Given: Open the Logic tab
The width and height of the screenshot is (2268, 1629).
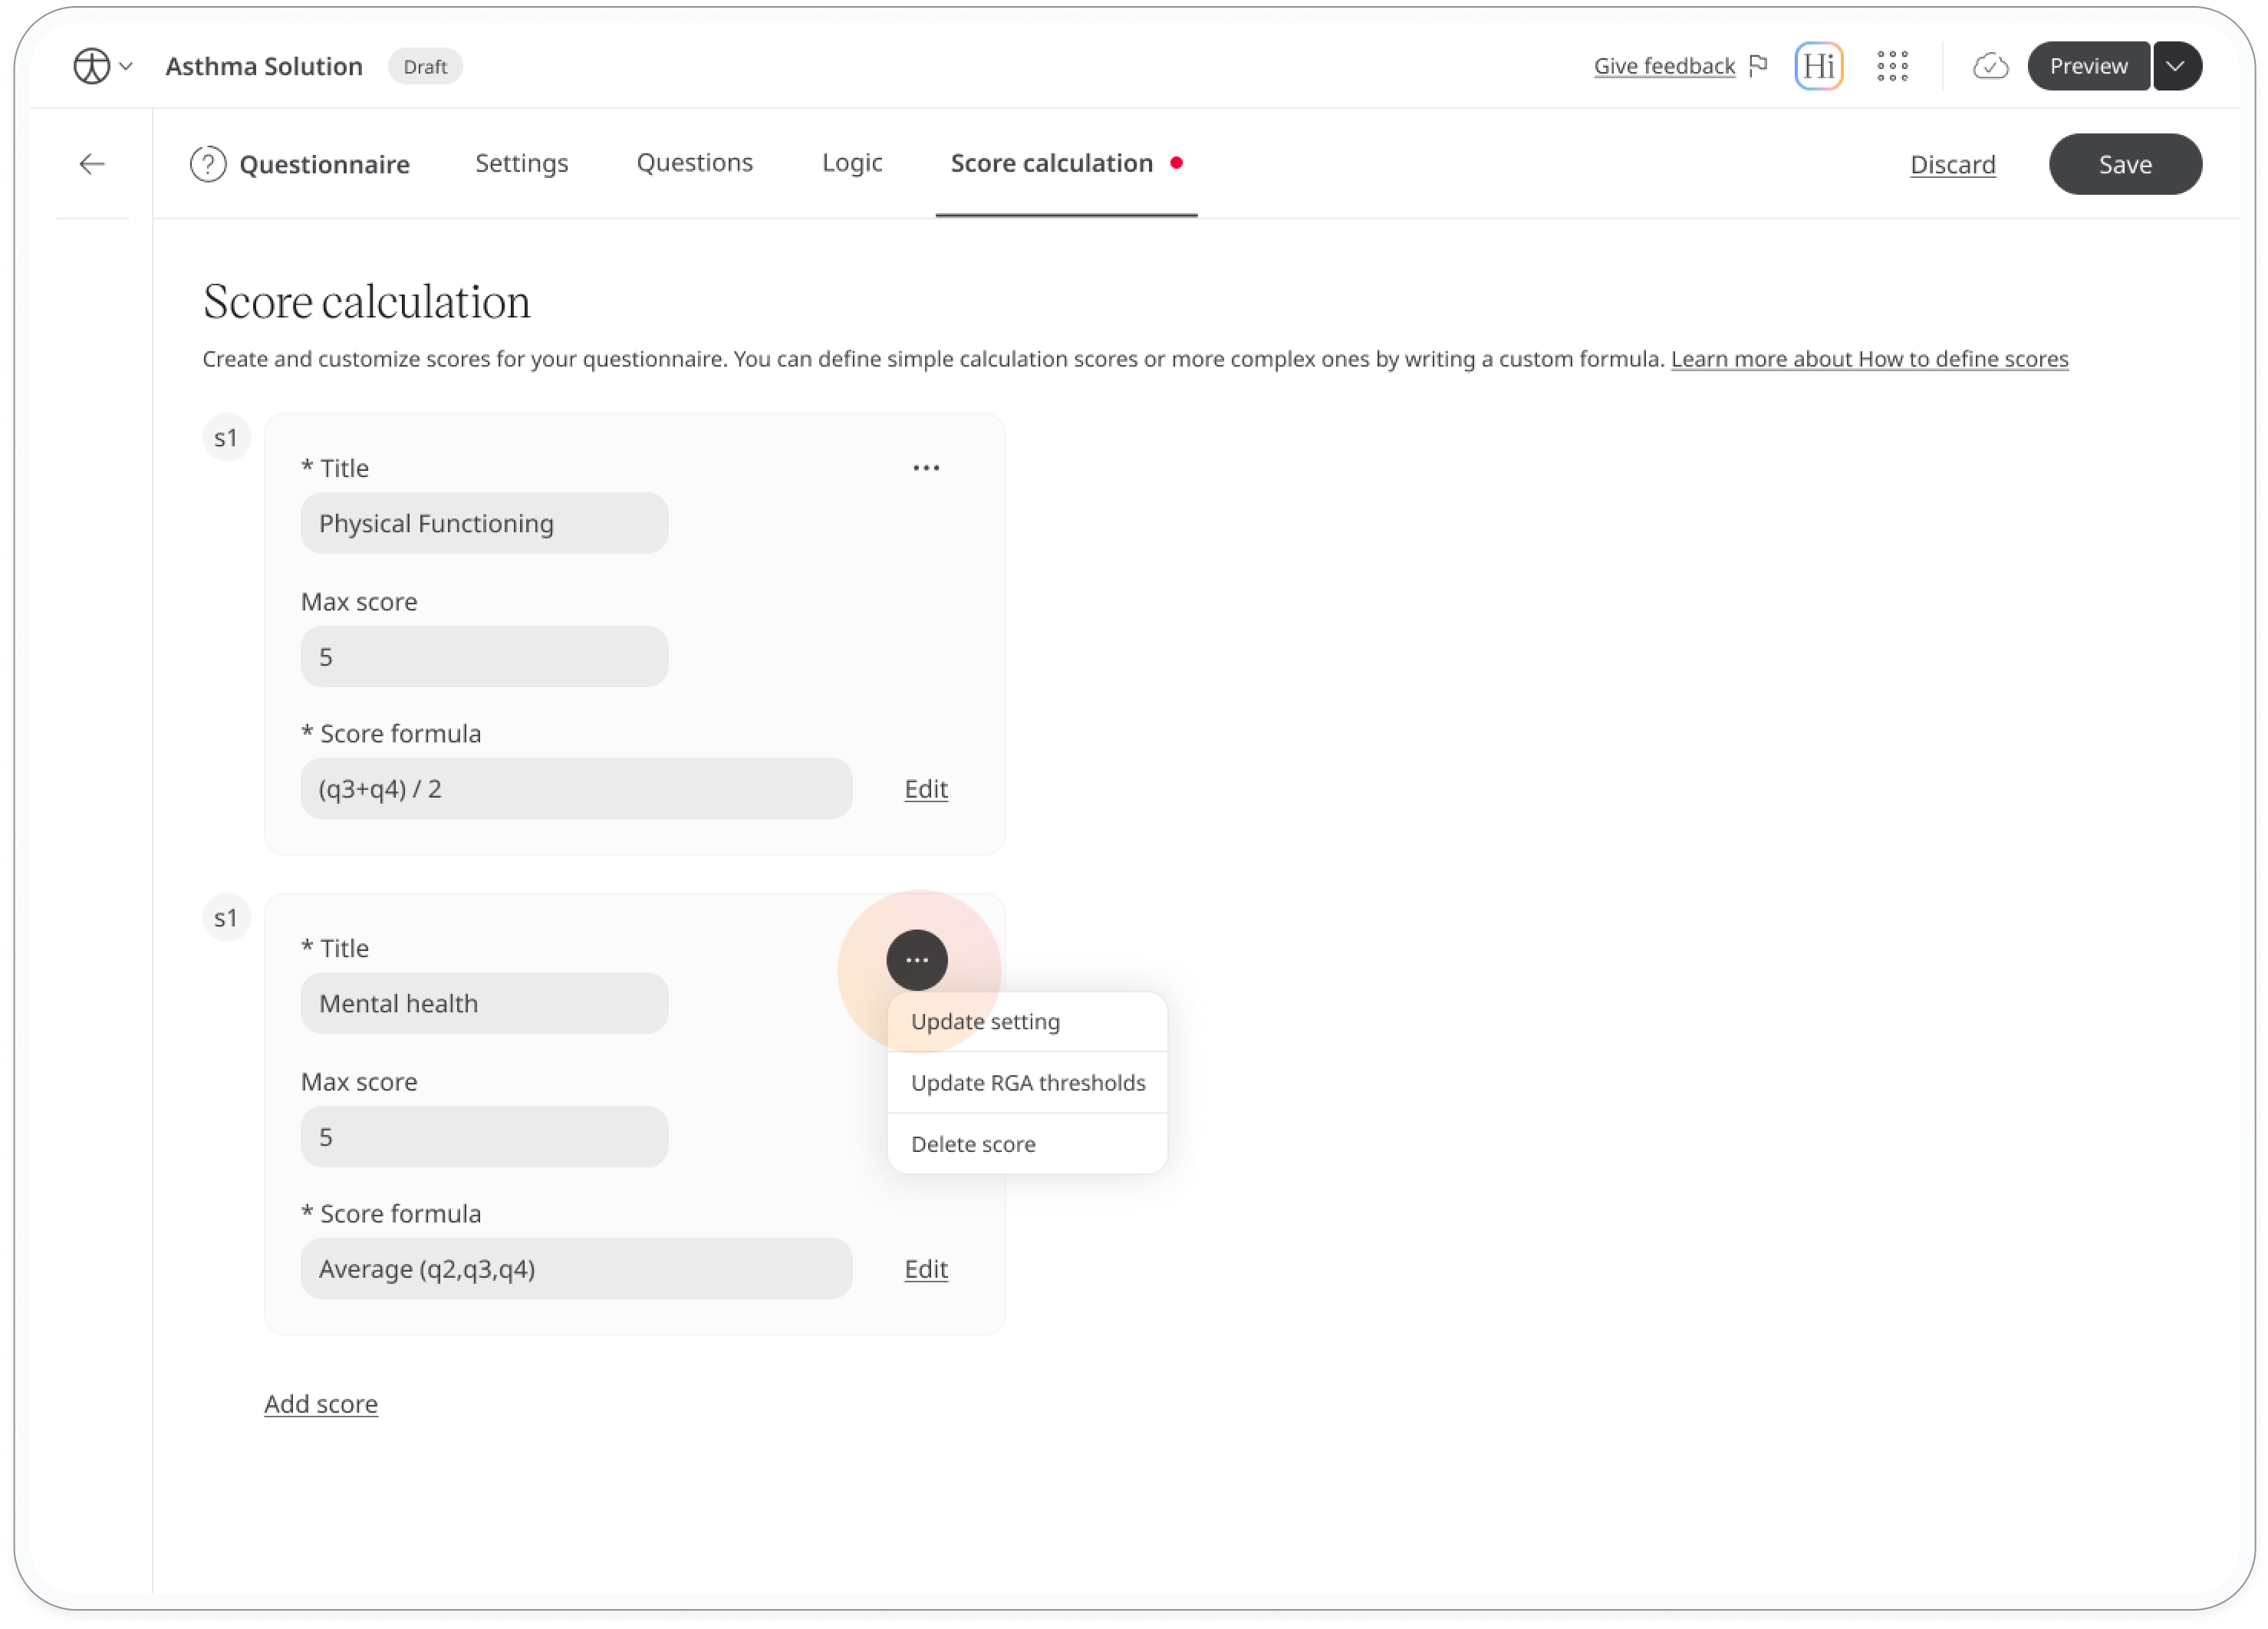Looking at the screenshot, I should point(852,163).
